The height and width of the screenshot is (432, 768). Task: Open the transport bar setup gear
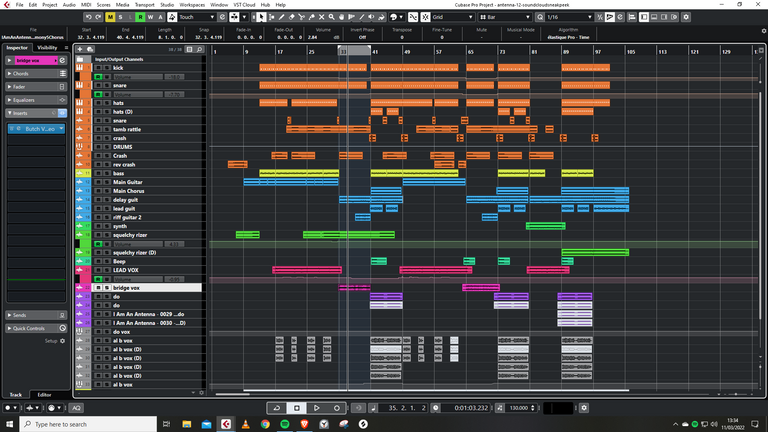pos(584,408)
